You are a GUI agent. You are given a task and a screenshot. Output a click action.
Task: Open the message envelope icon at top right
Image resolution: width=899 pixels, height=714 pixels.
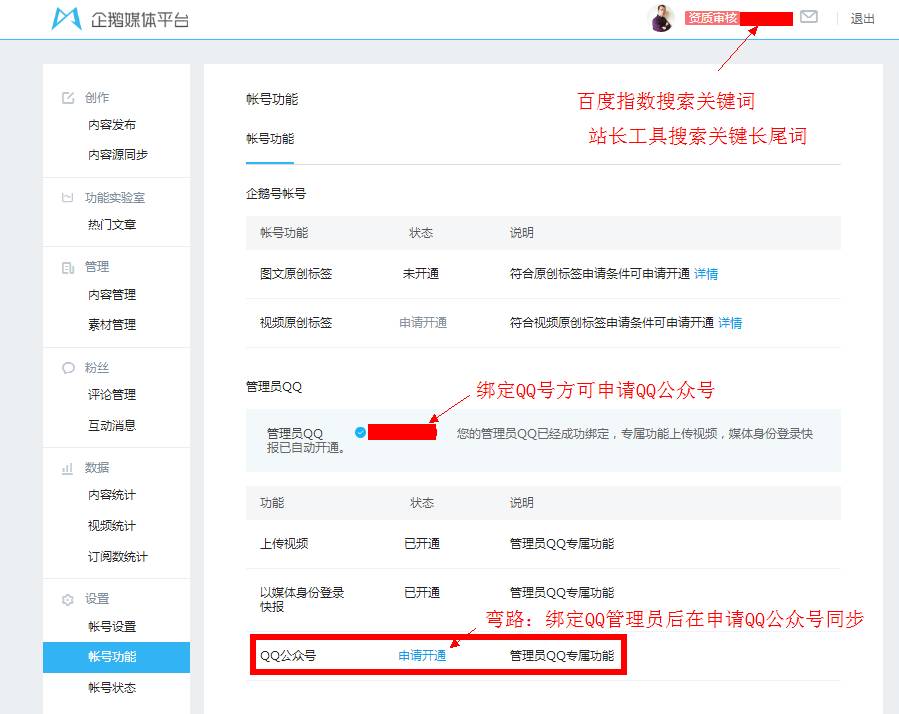click(x=809, y=16)
